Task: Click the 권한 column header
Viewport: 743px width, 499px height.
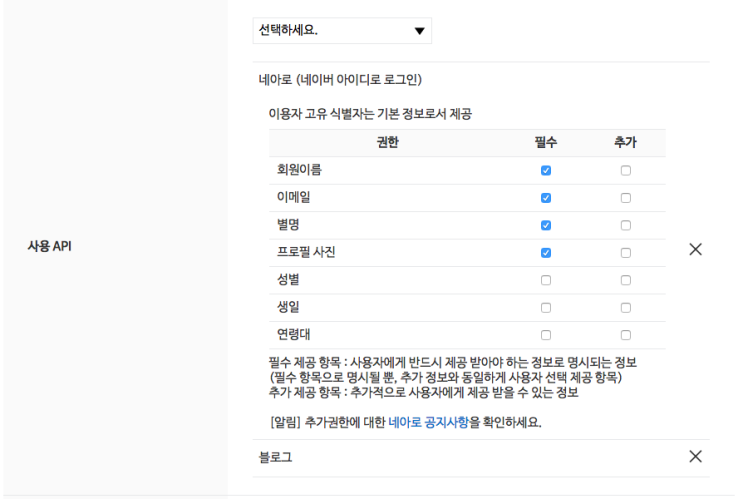Action: (388, 142)
